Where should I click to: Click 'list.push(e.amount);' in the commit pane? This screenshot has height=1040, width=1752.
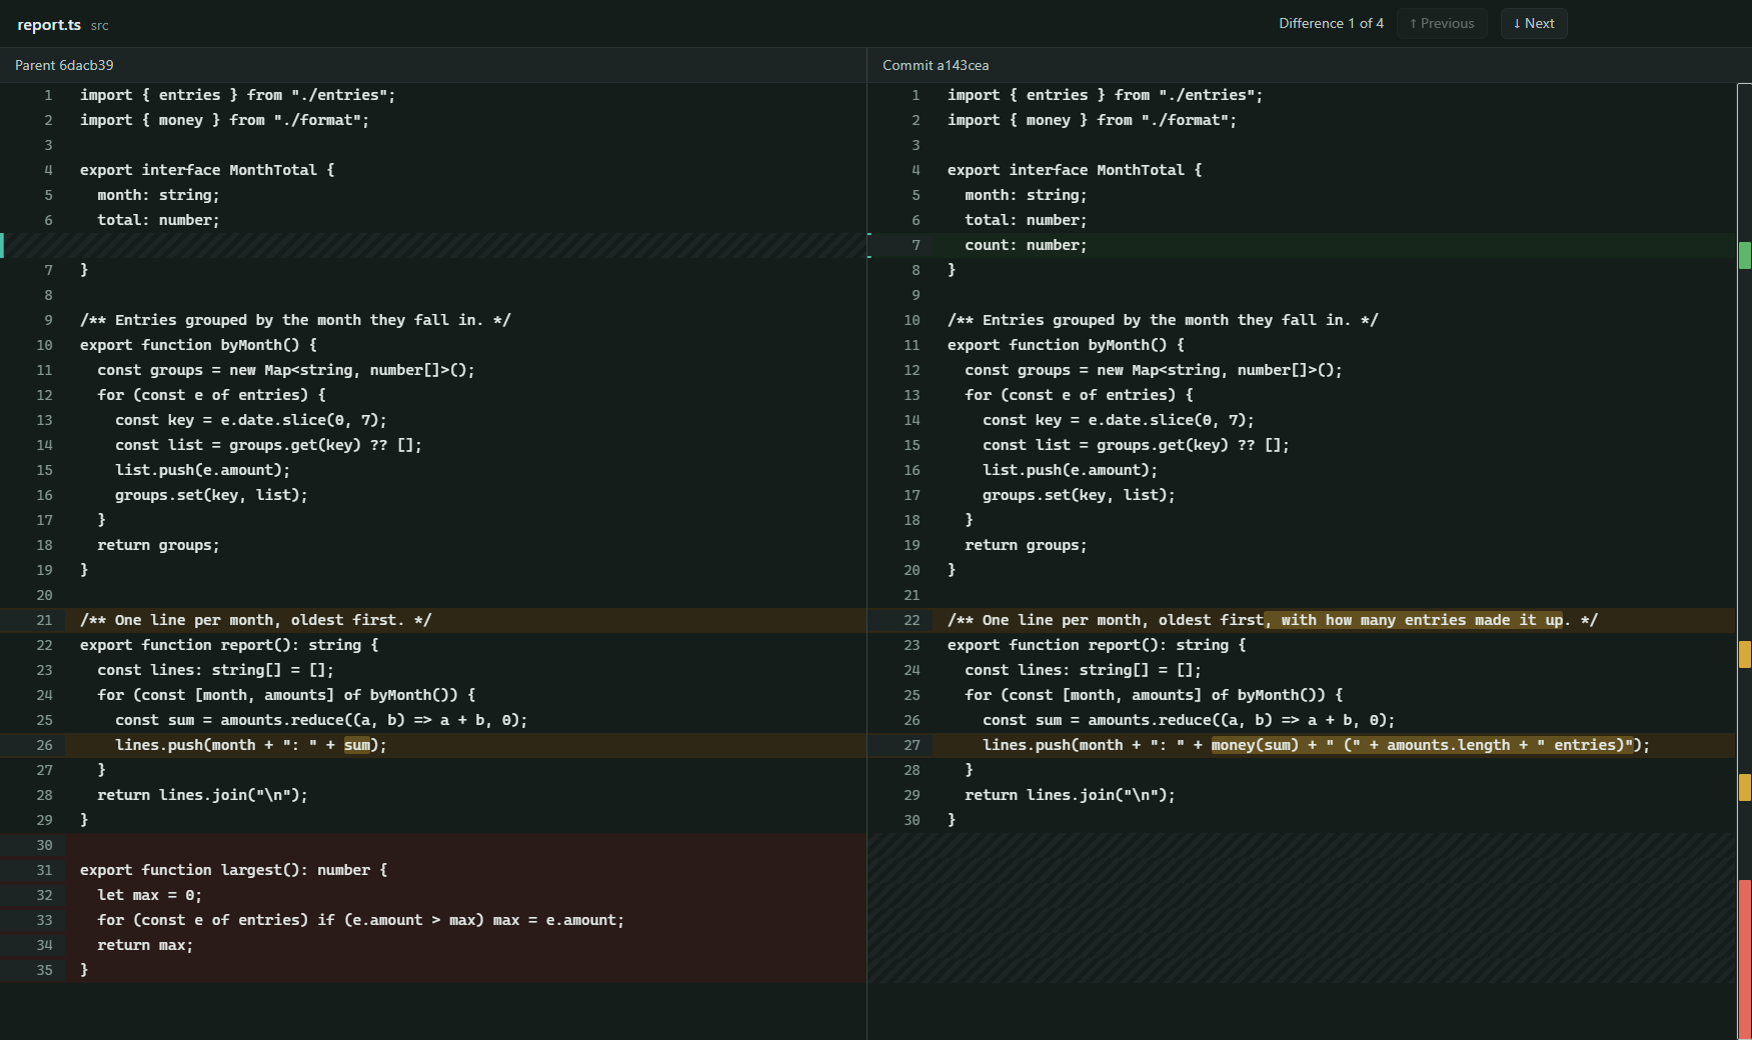[1070, 470]
